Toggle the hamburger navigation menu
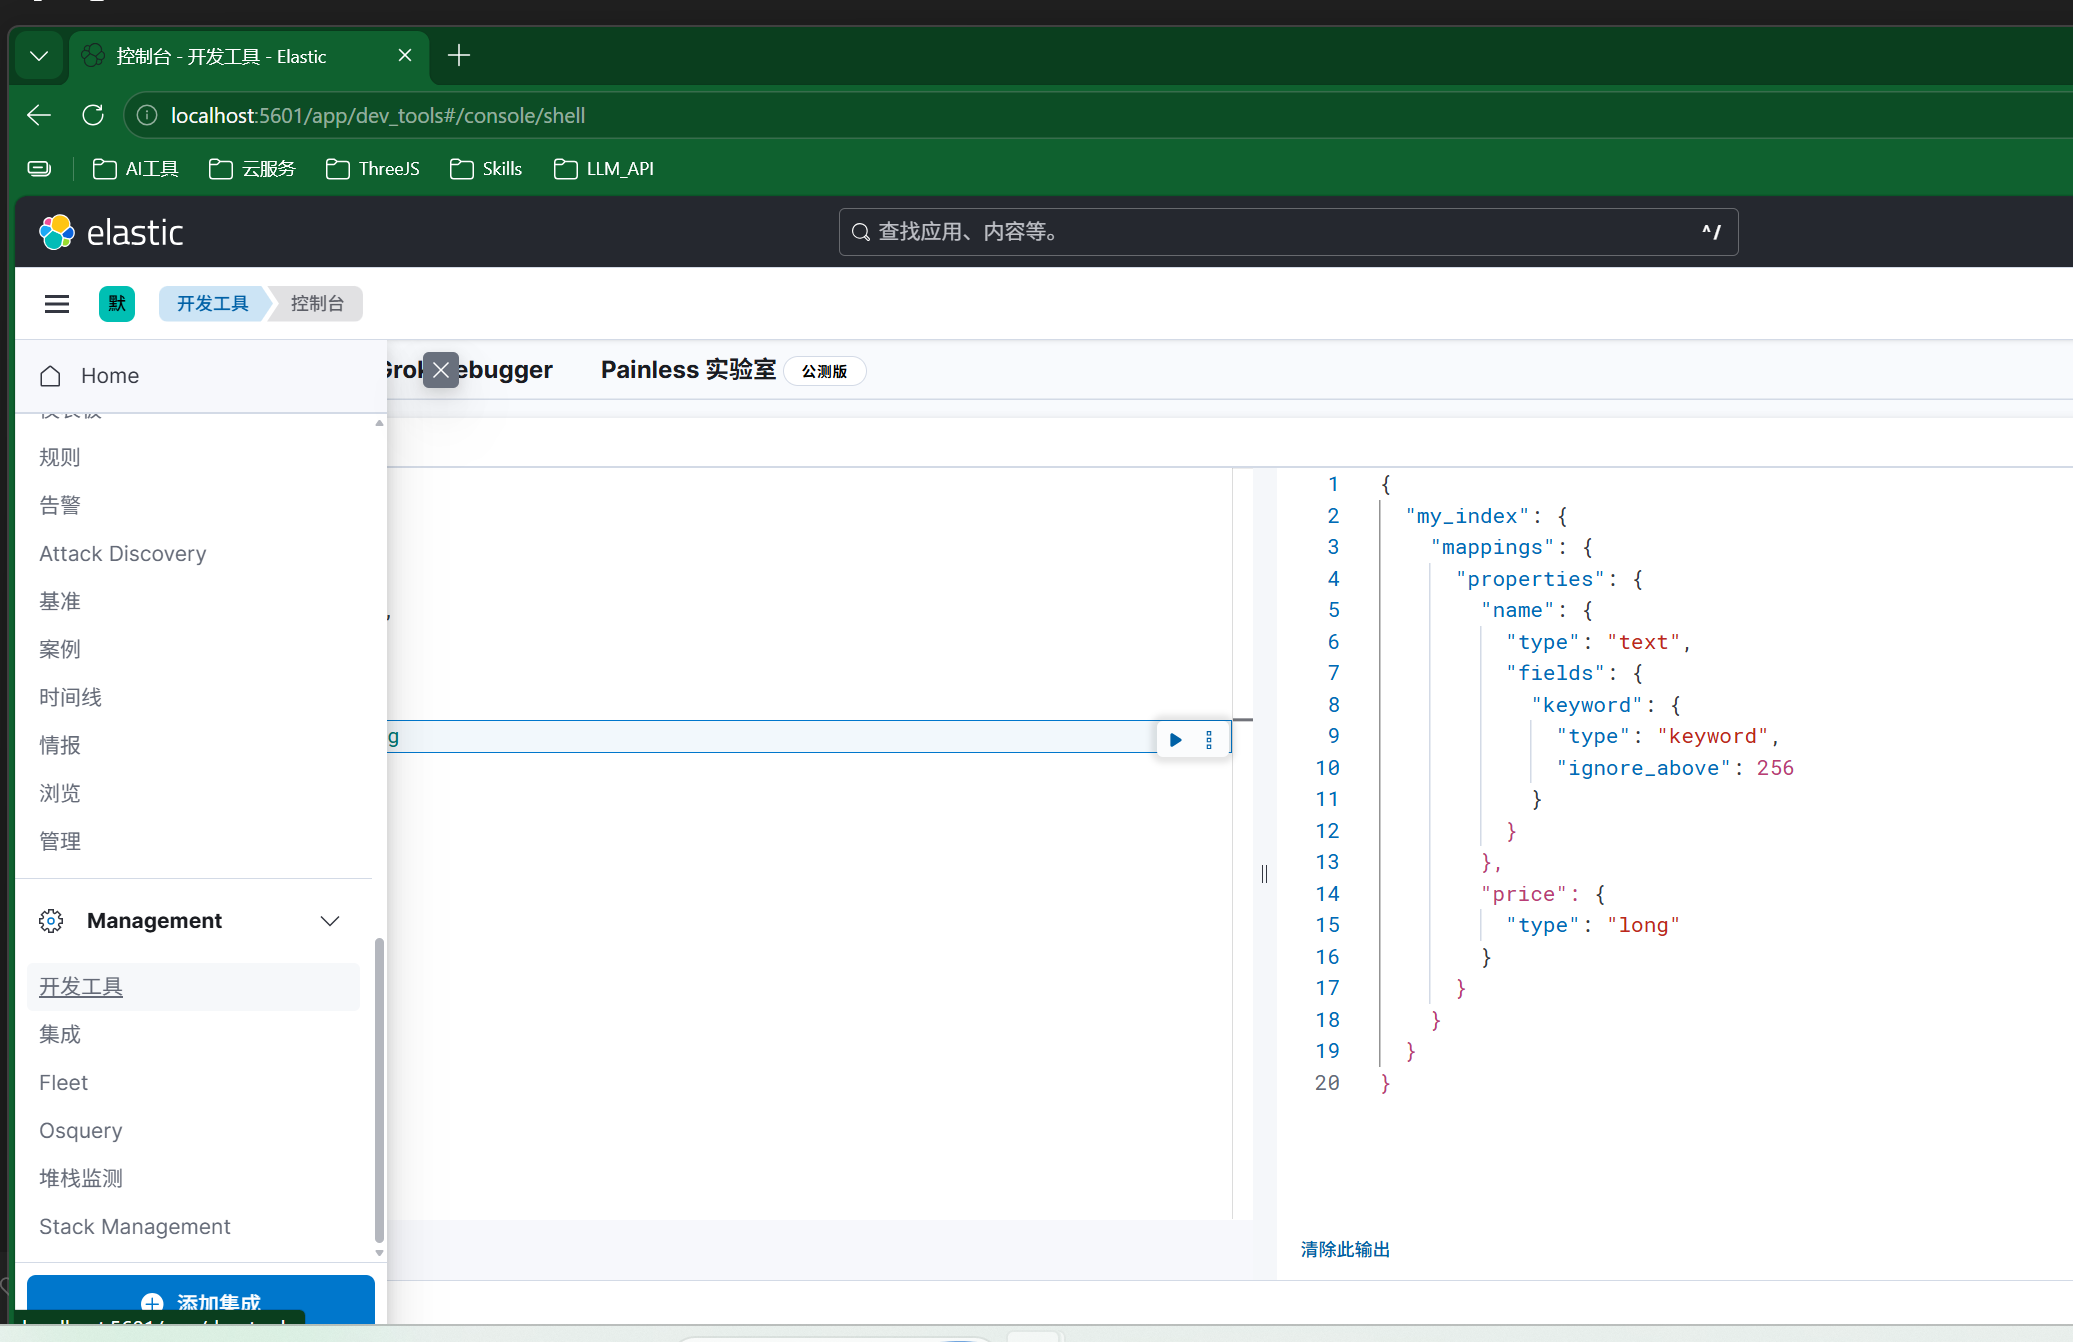The height and width of the screenshot is (1342, 2073). 57,304
